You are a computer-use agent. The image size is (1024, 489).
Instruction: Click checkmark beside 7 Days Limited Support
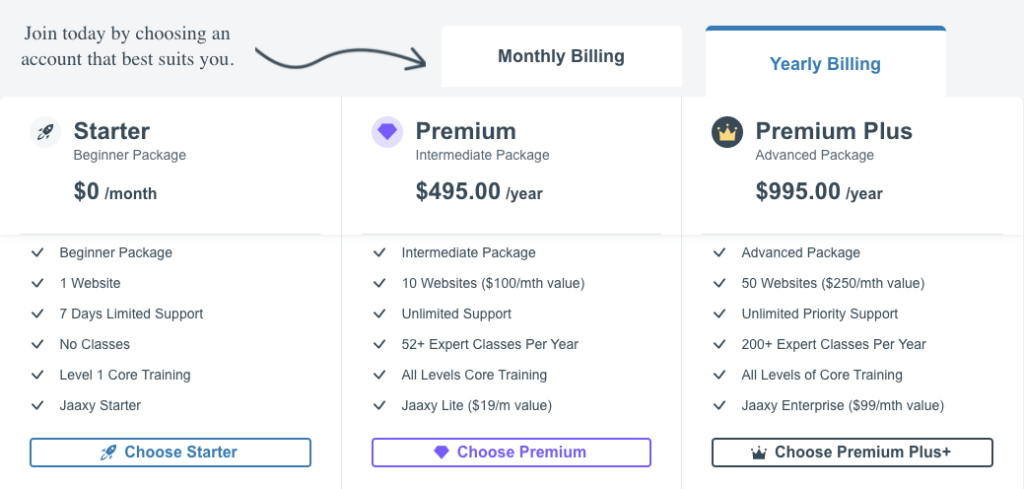tap(38, 314)
